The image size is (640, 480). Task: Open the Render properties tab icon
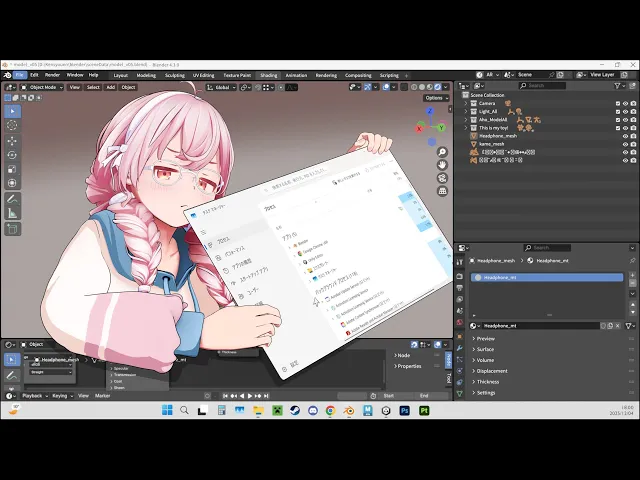[460, 276]
